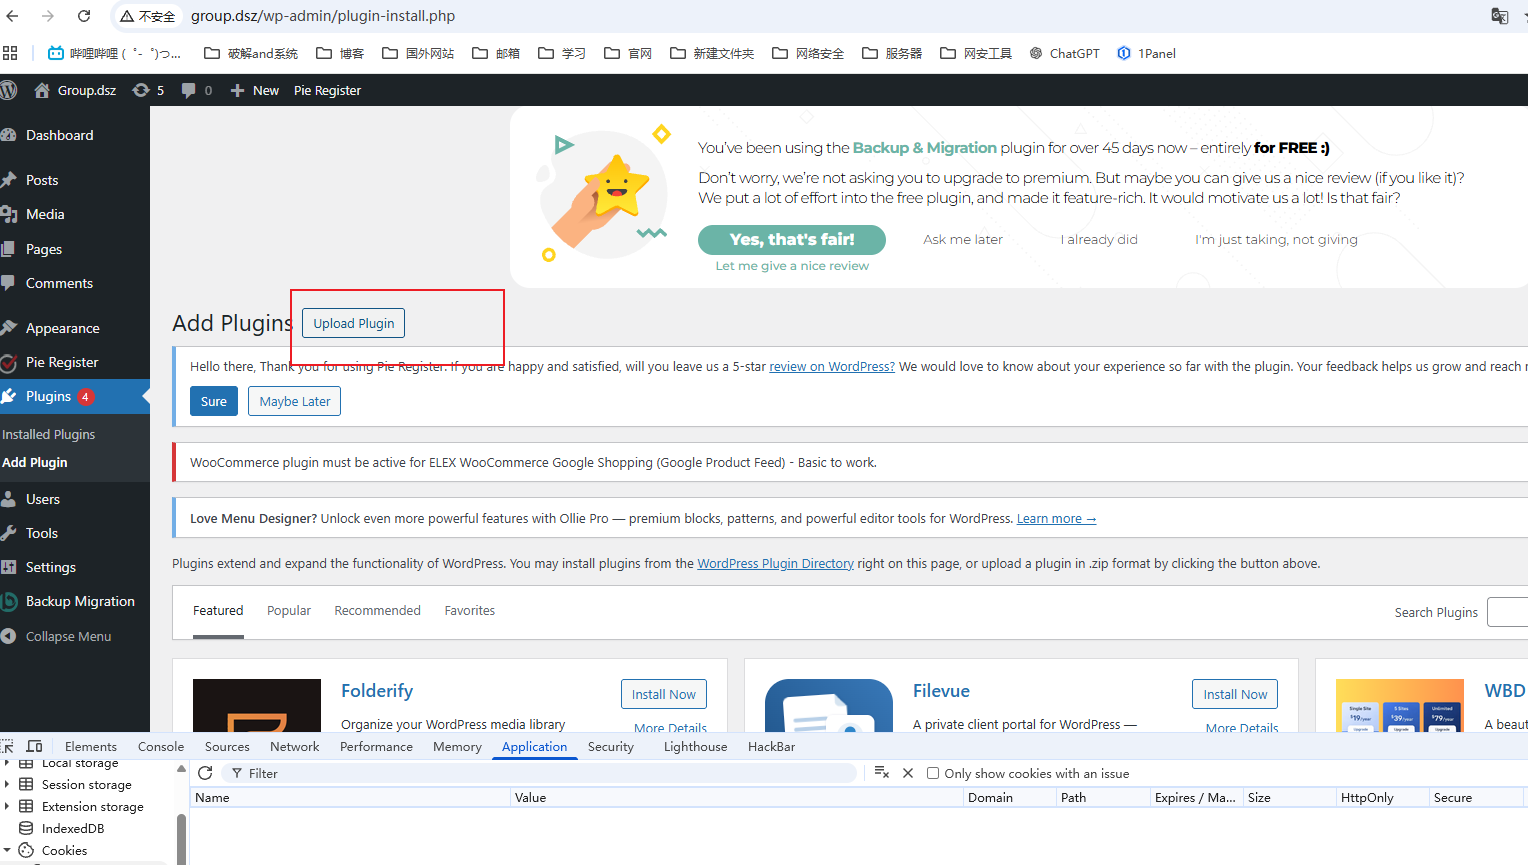This screenshot has height=865, width=1528.
Task: Open the ChatGPT bookmark
Action: (x=1064, y=53)
